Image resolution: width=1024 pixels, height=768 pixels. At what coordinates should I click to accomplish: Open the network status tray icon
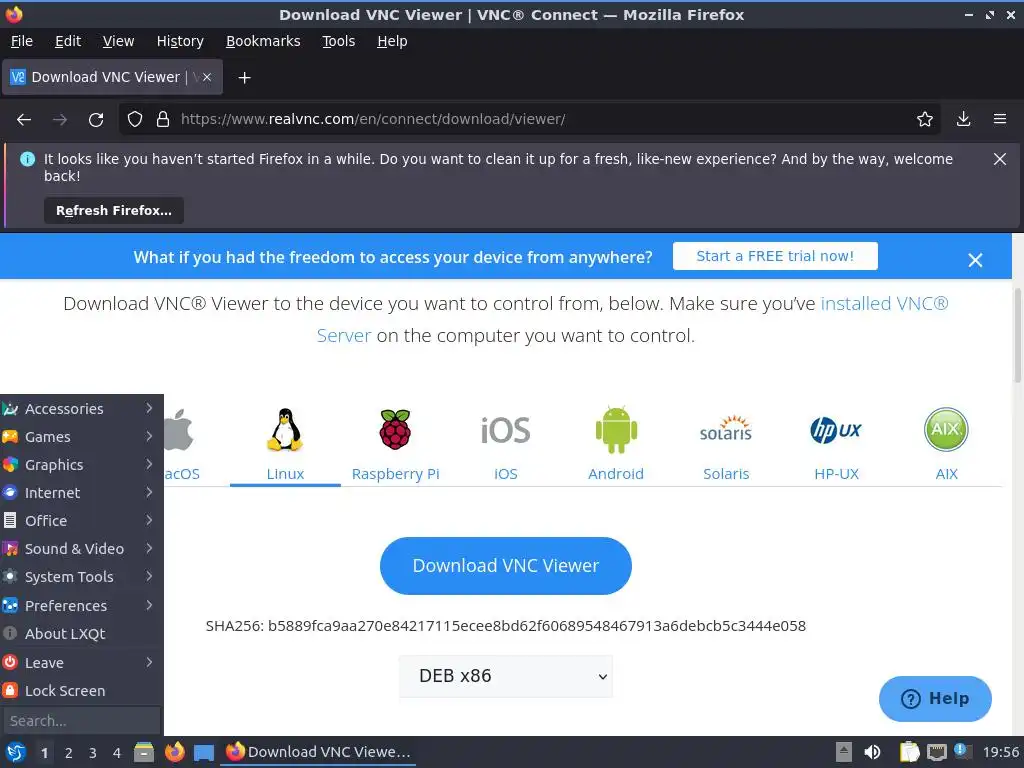pyautogui.click(x=936, y=752)
